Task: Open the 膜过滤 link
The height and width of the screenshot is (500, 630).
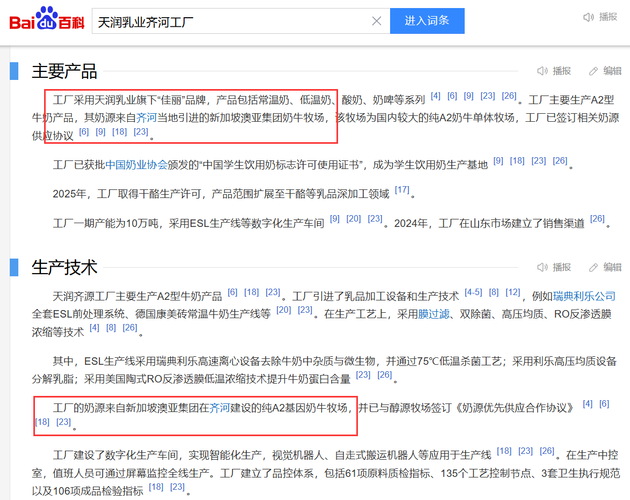Action: [x=434, y=314]
